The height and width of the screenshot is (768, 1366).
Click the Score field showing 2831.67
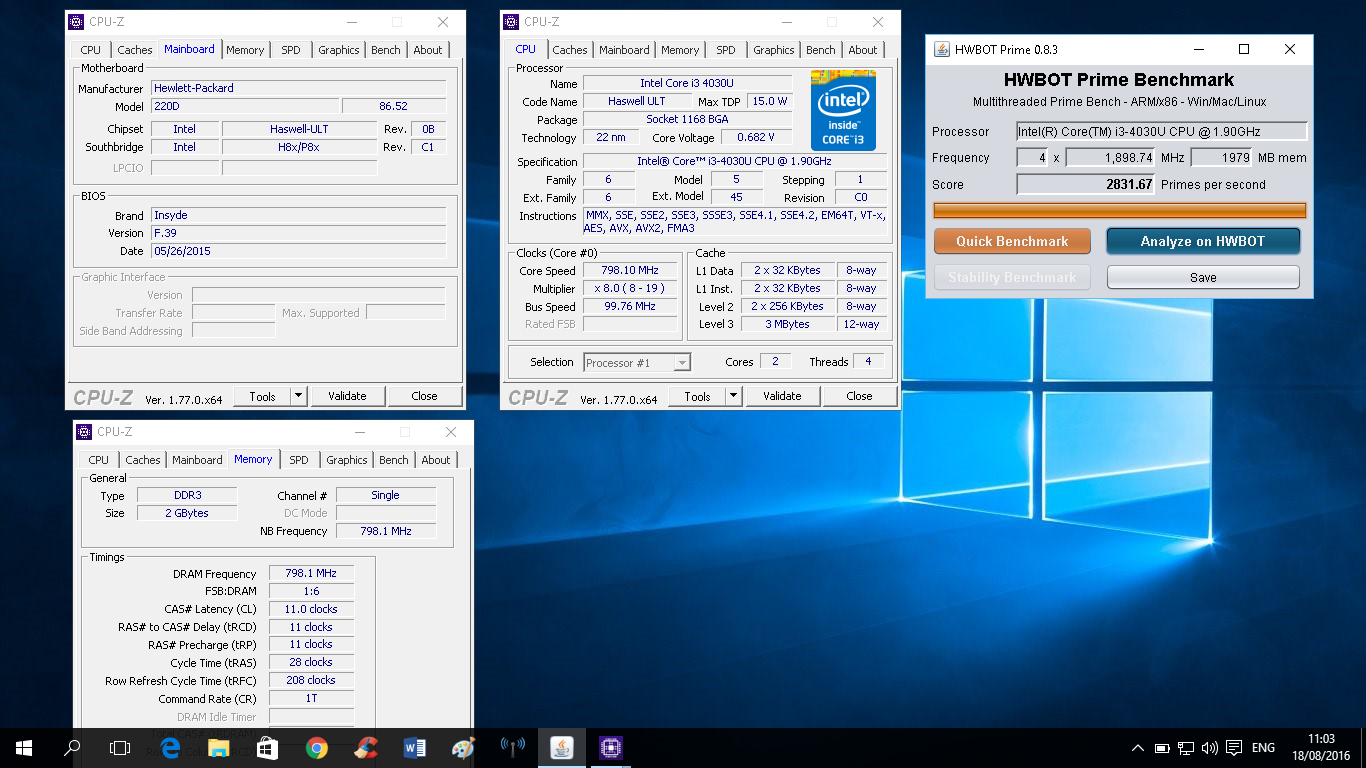pyautogui.click(x=1086, y=184)
